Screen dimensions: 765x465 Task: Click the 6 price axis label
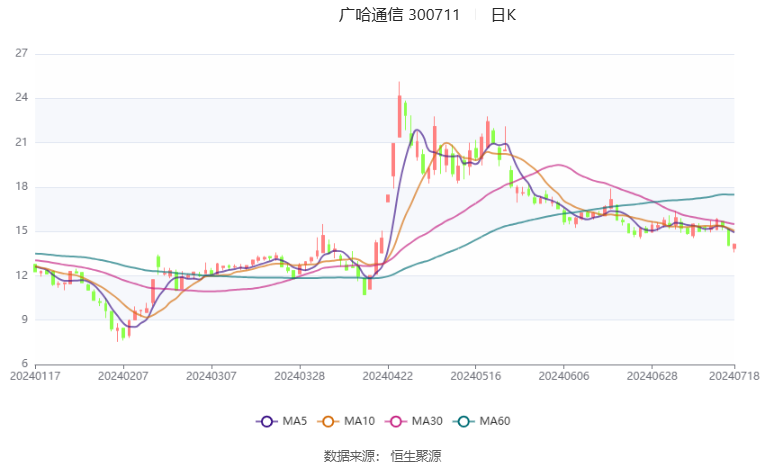pyautogui.click(x=24, y=364)
